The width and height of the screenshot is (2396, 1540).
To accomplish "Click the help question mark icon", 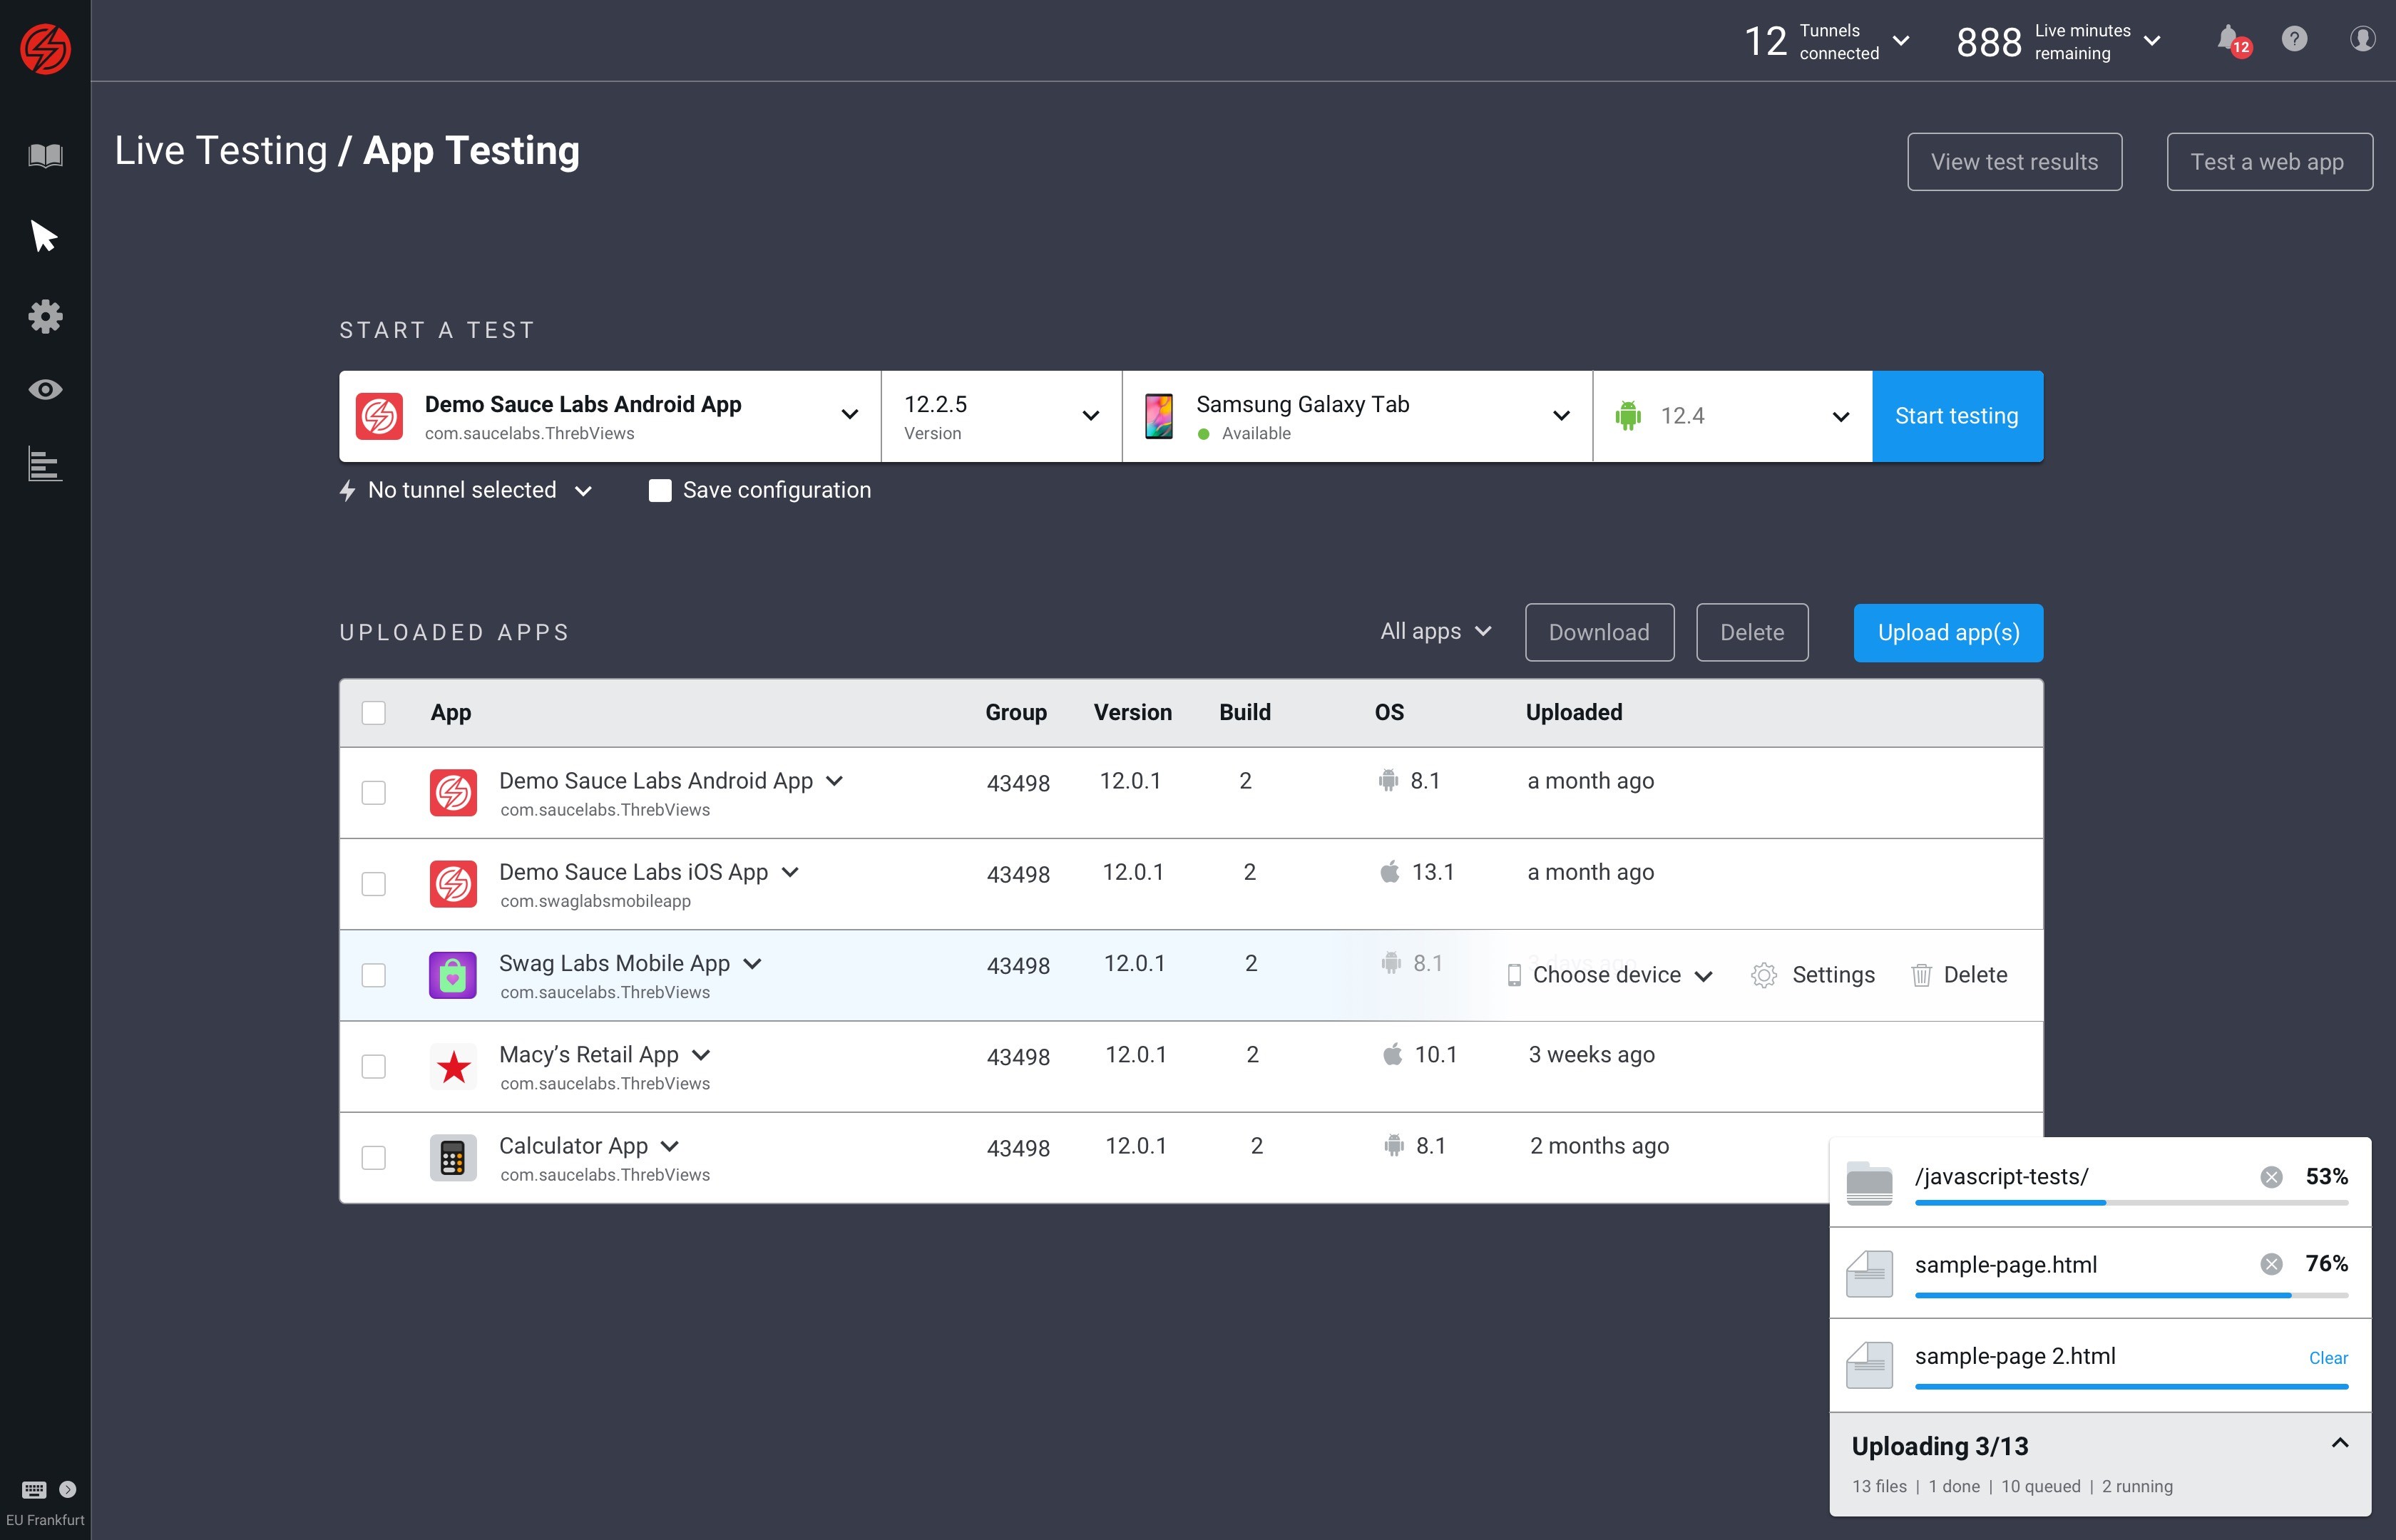I will click(2294, 39).
